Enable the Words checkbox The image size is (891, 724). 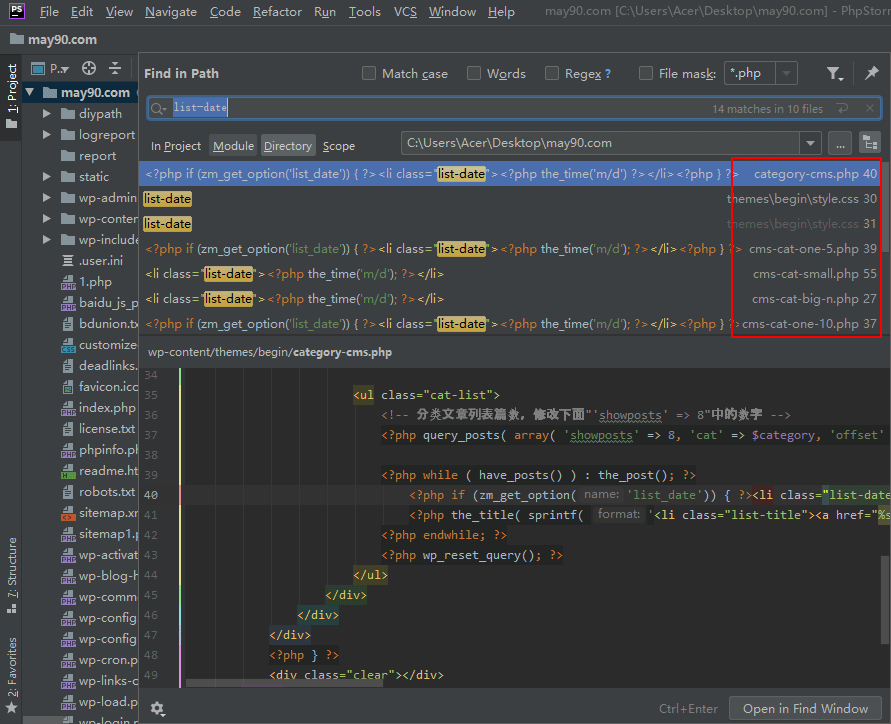[474, 73]
